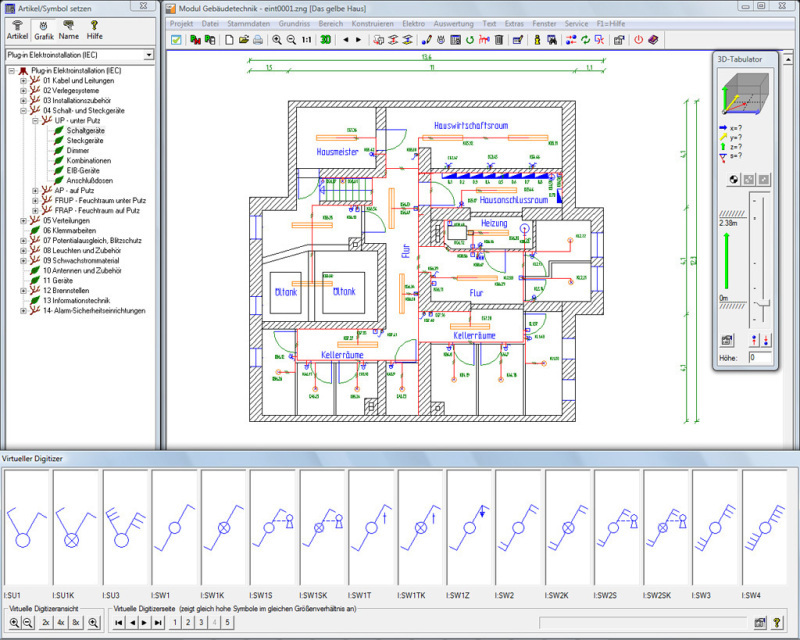800x640 pixels.
Task: Open the Grundriss menu
Action: [294, 23]
